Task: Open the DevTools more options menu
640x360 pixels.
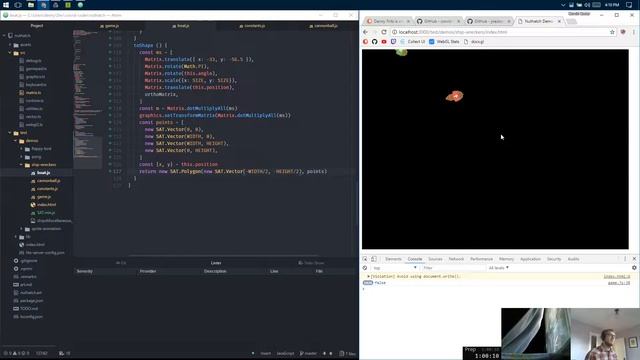Action: [625, 259]
